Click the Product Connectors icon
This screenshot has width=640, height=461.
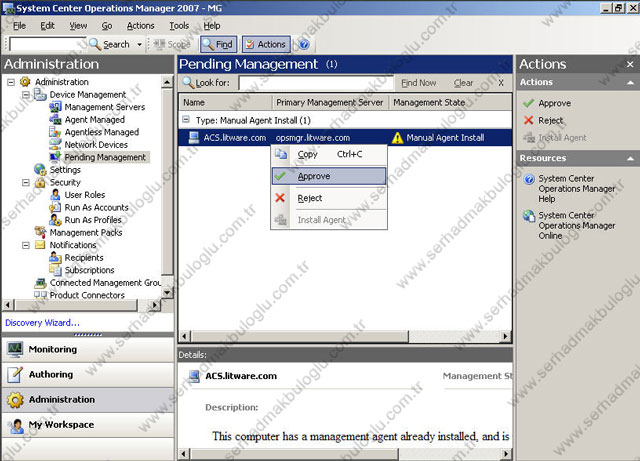(x=40, y=295)
